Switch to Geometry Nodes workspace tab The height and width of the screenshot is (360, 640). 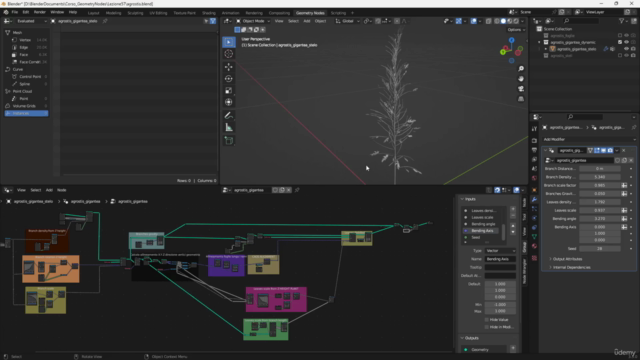coord(310,13)
